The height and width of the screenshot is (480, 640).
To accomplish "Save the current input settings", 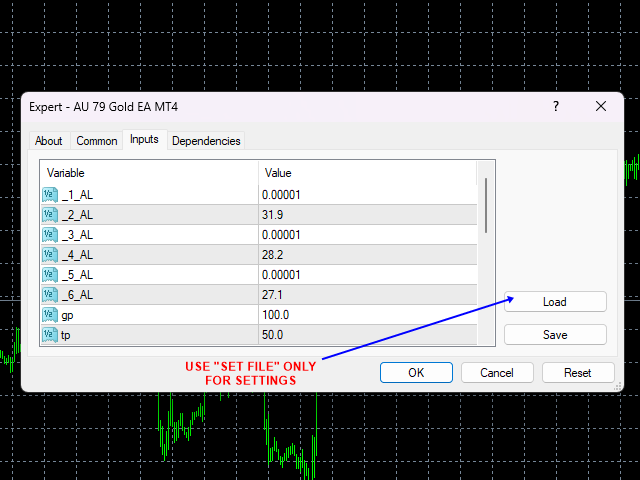I will coord(555,335).
